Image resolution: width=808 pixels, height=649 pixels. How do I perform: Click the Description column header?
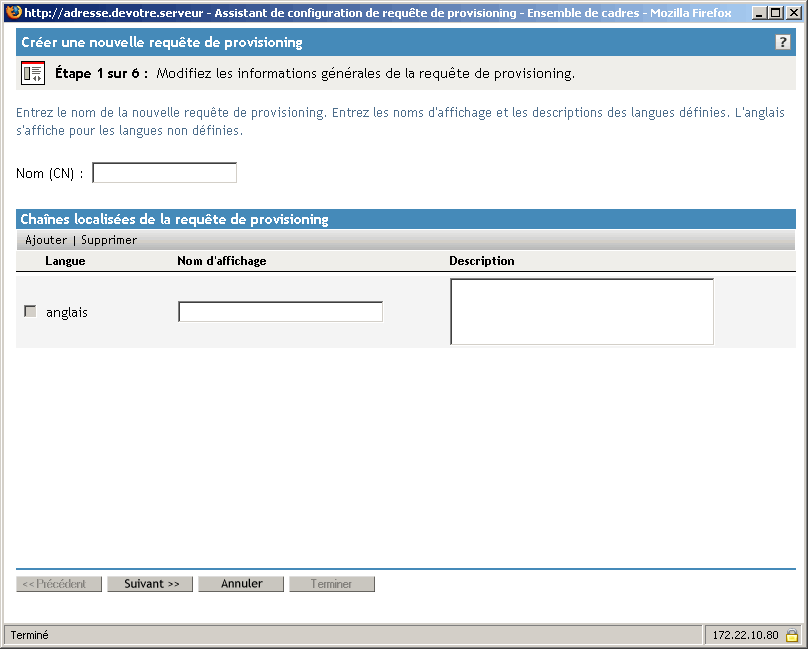pyautogui.click(x=482, y=261)
